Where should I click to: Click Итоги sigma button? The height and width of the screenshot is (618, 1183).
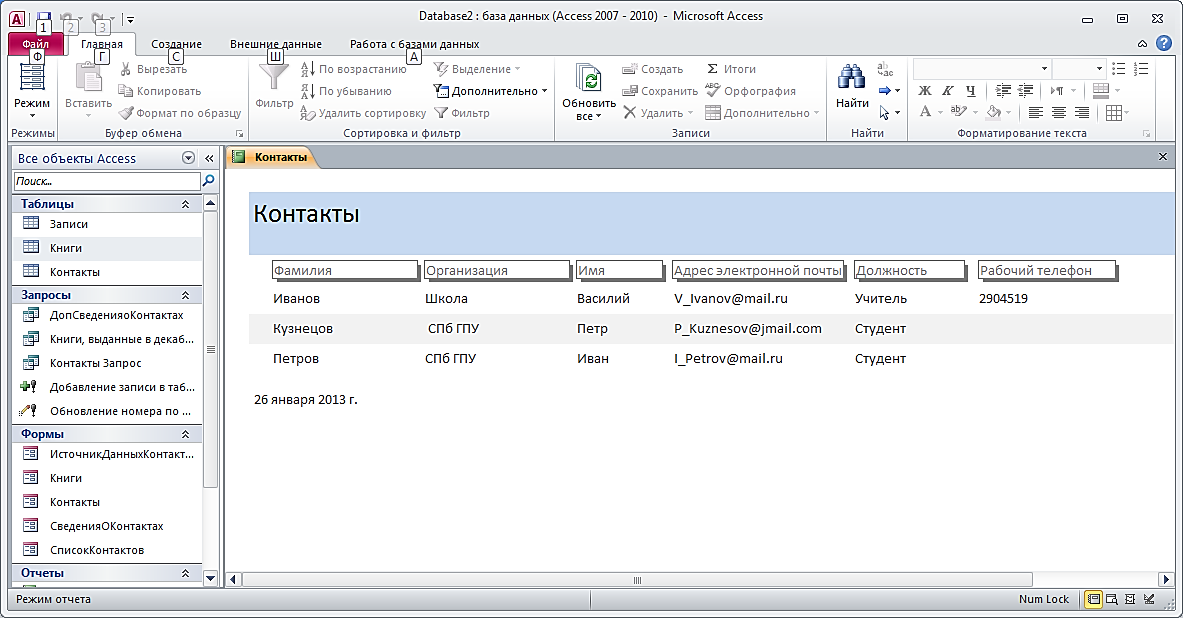(x=730, y=69)
